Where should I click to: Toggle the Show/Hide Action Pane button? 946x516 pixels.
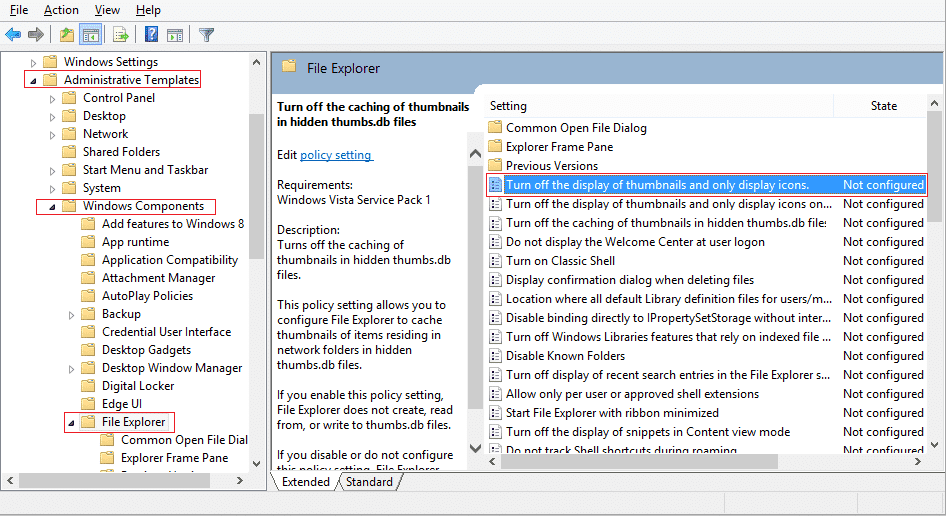point(174,35)
